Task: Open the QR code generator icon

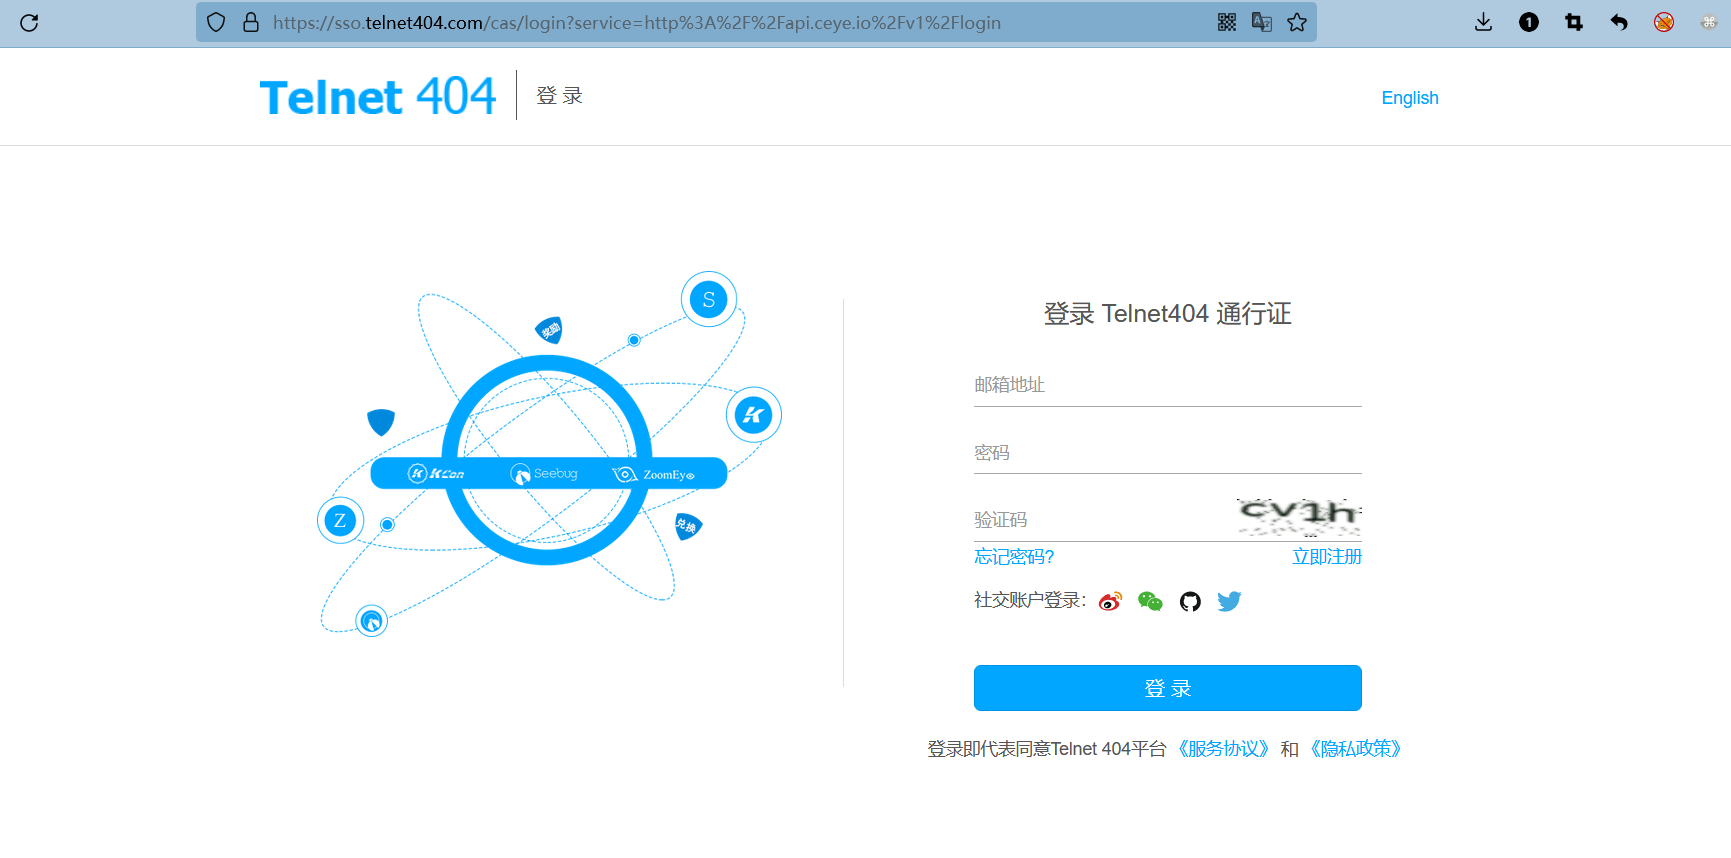Action: pyautogui.click(x=1227, y=22)
